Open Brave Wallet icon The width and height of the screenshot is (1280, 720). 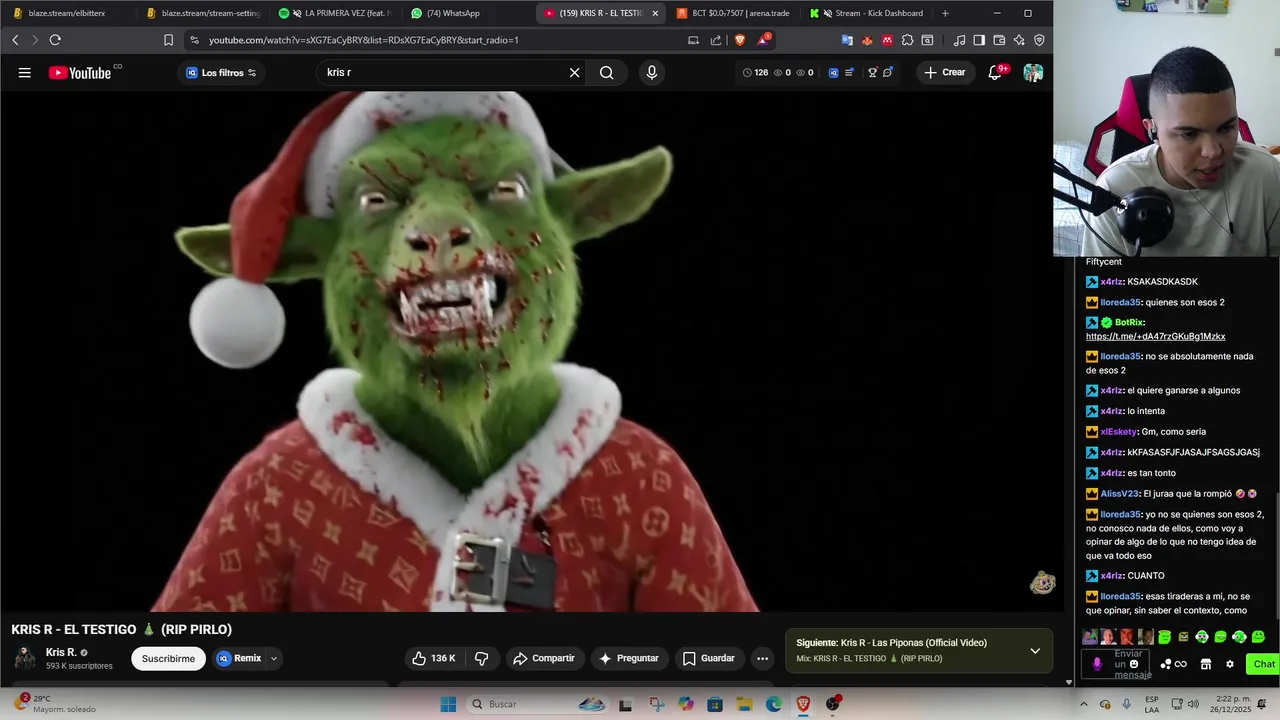tap(999, 40)
